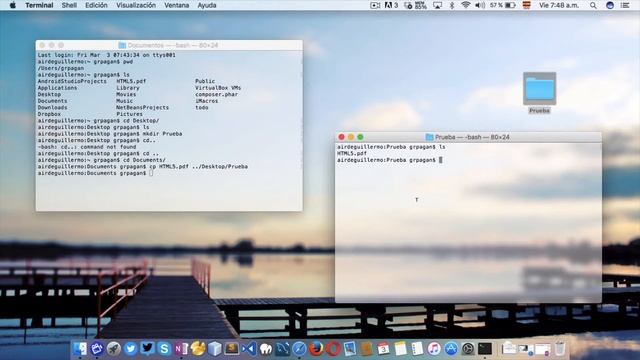Open the Ayuda menu
This screenshot has height=360, width=640.
(207, 5)
